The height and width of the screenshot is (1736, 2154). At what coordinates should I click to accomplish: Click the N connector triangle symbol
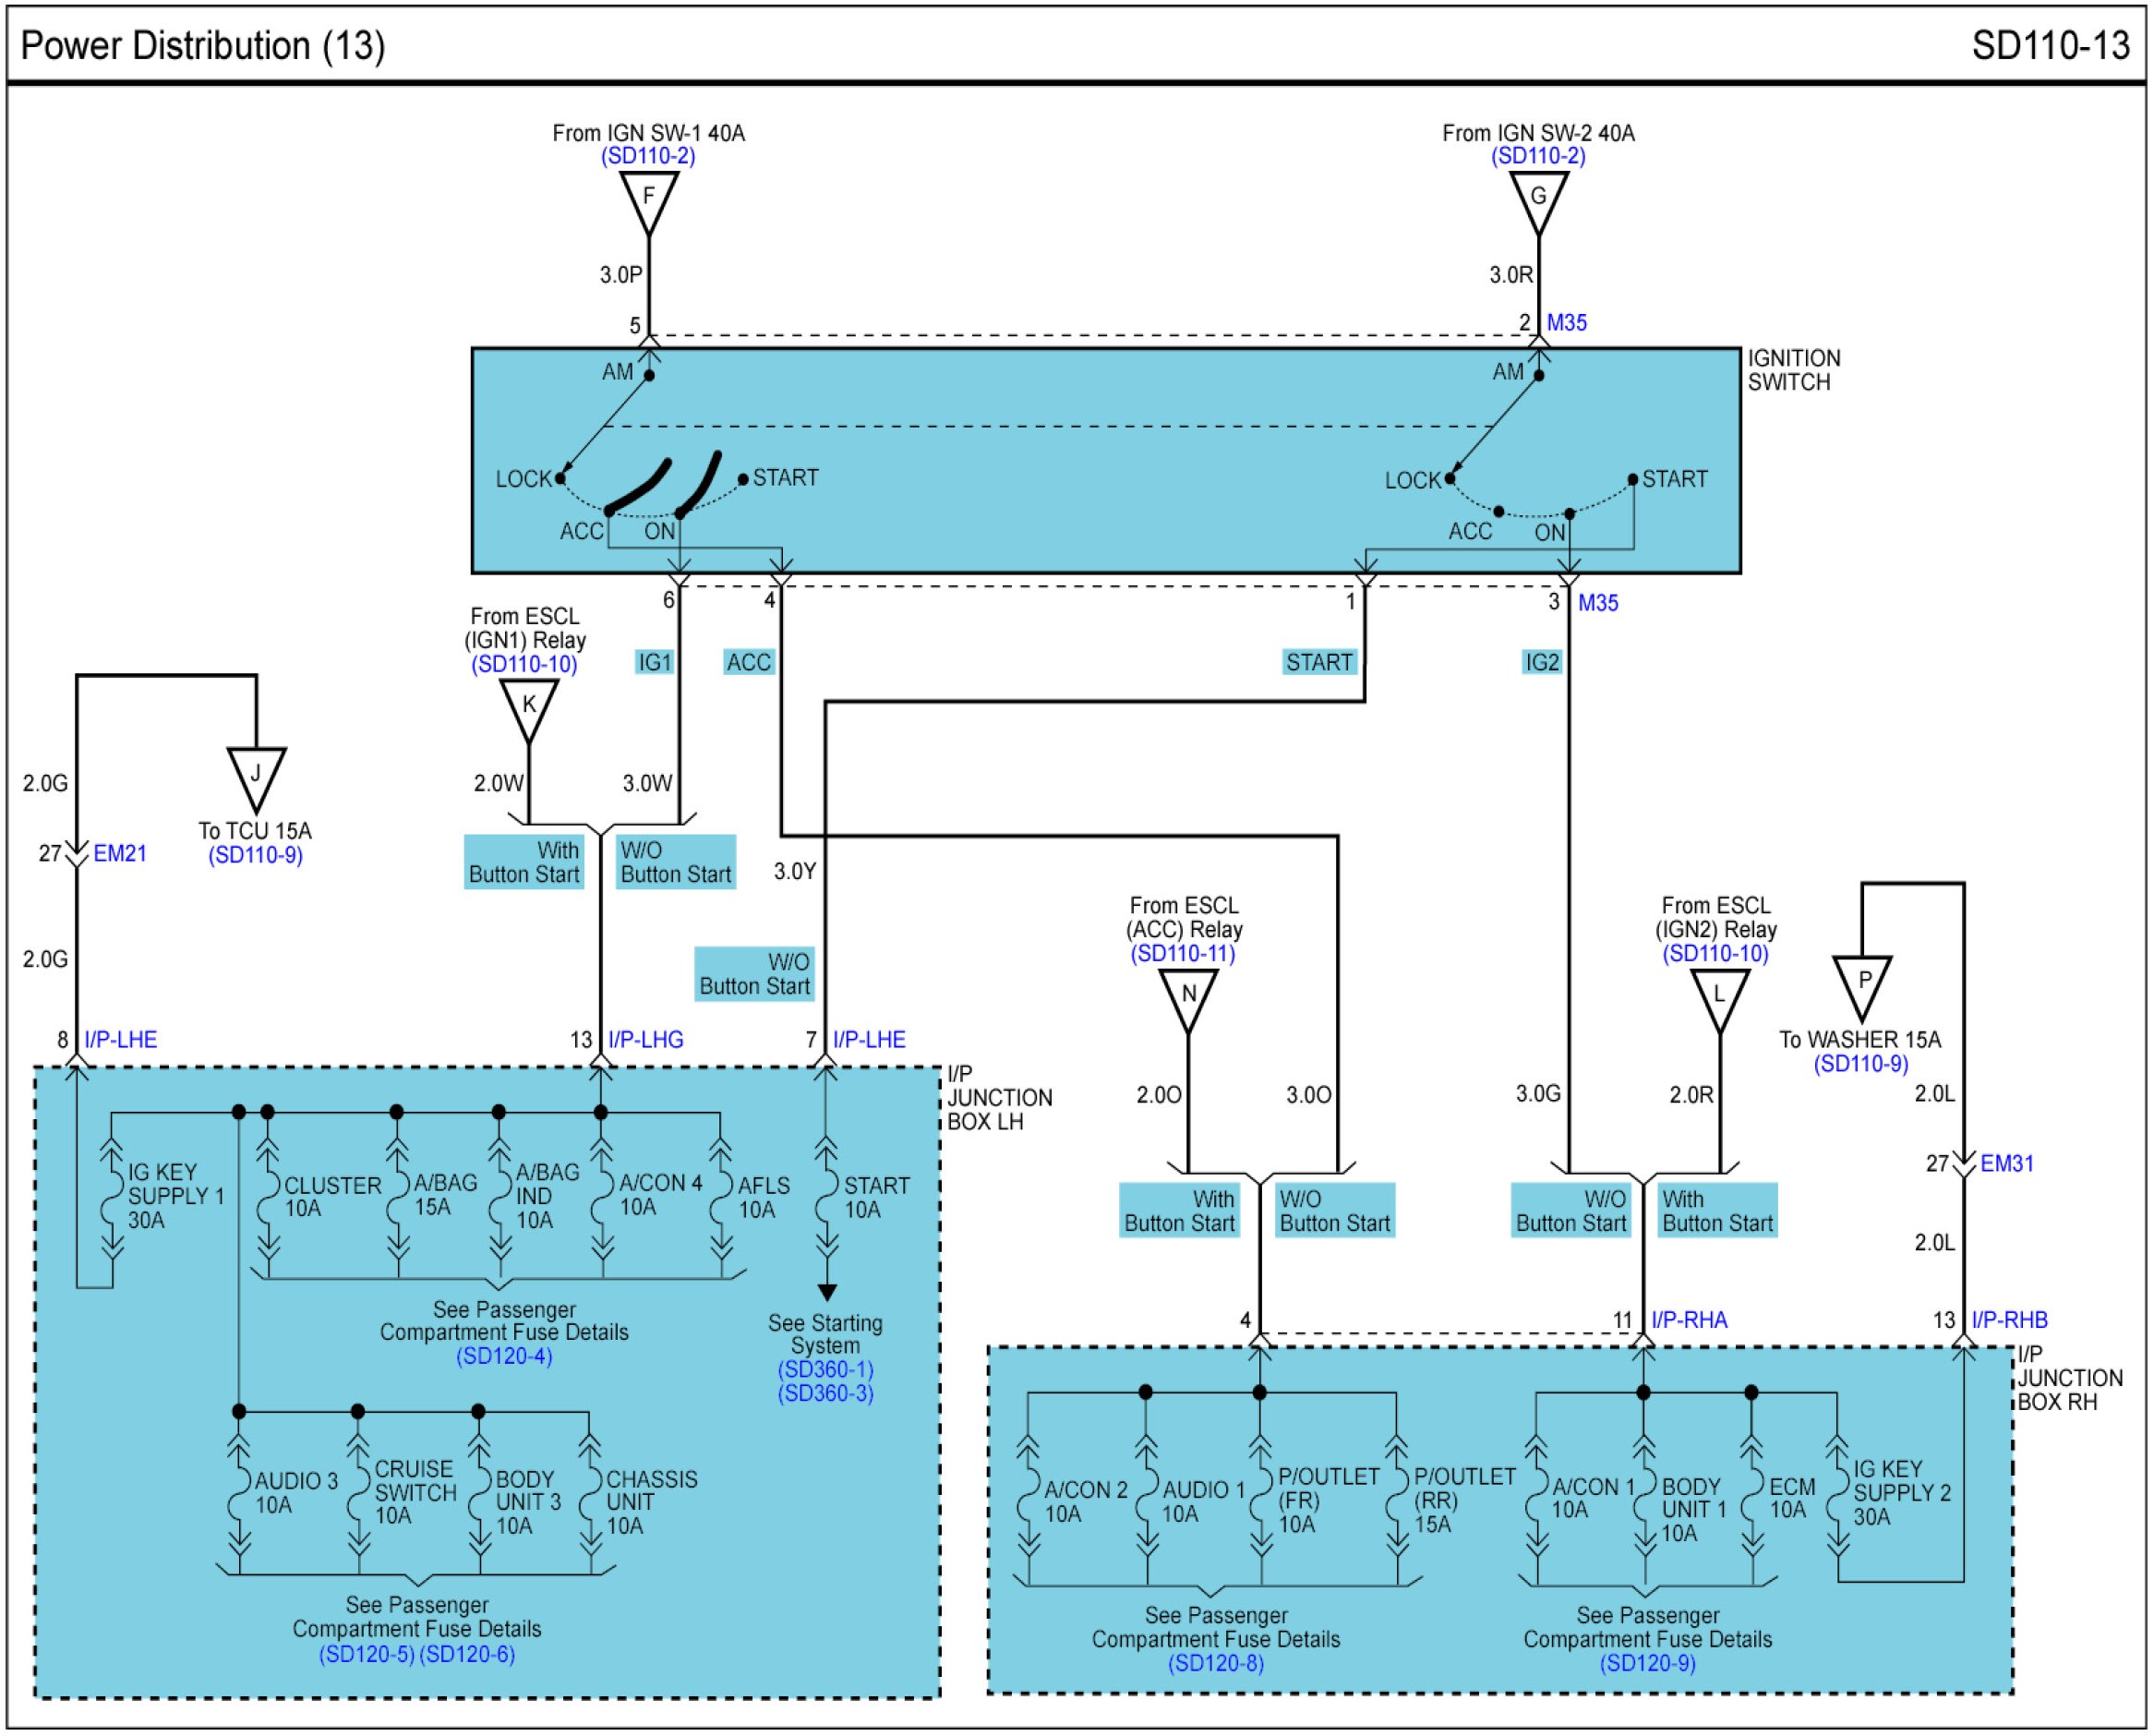(x=1188, y=996)
